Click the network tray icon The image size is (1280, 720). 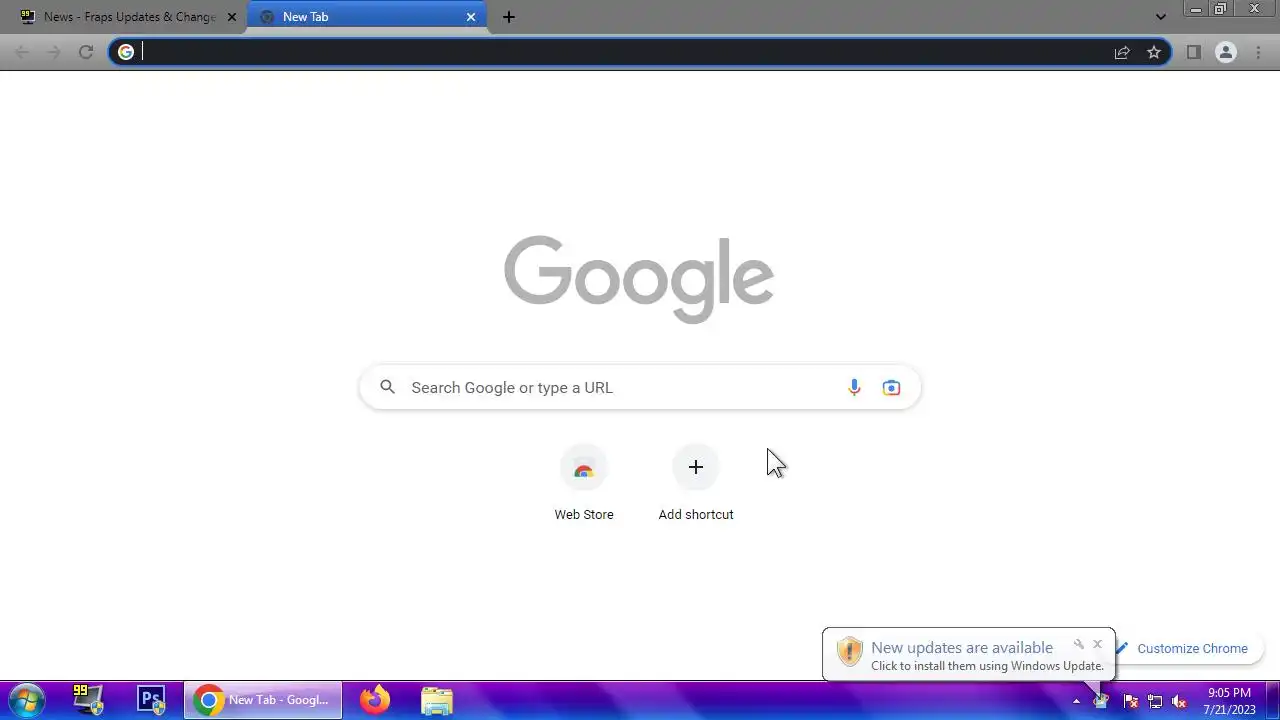[x=1155, y=701]
